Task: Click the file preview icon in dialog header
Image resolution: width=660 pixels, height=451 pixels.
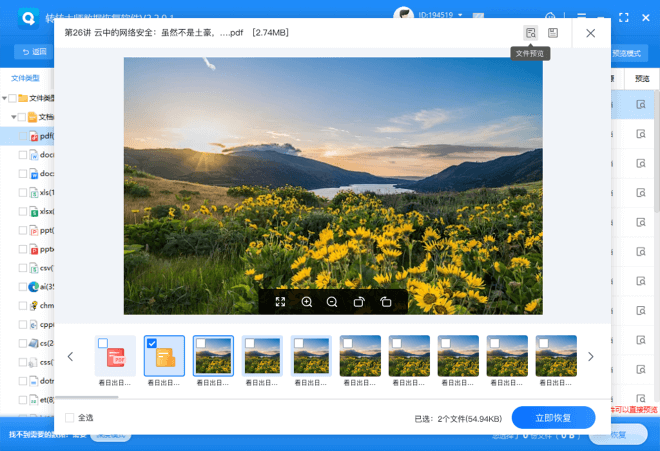Action: point(530,33)
